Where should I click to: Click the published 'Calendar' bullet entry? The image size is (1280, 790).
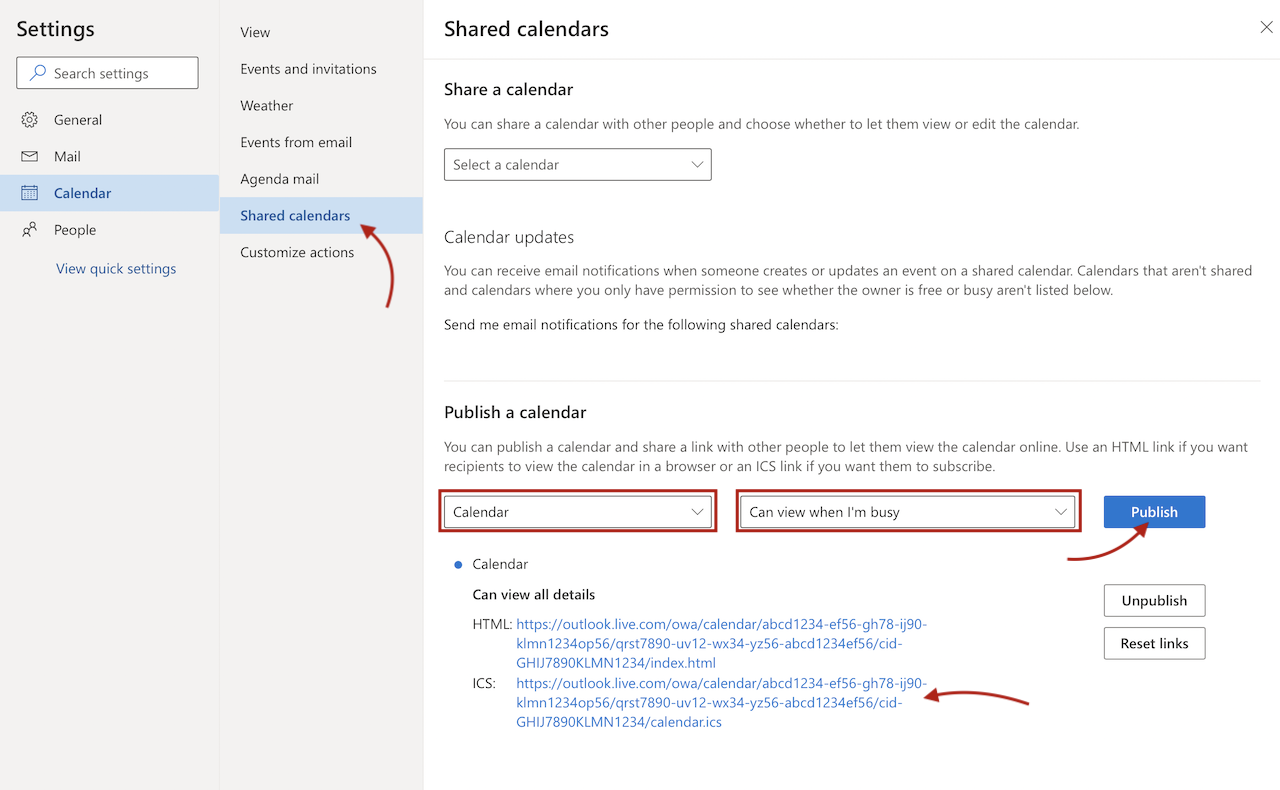(x=500, y=564)
